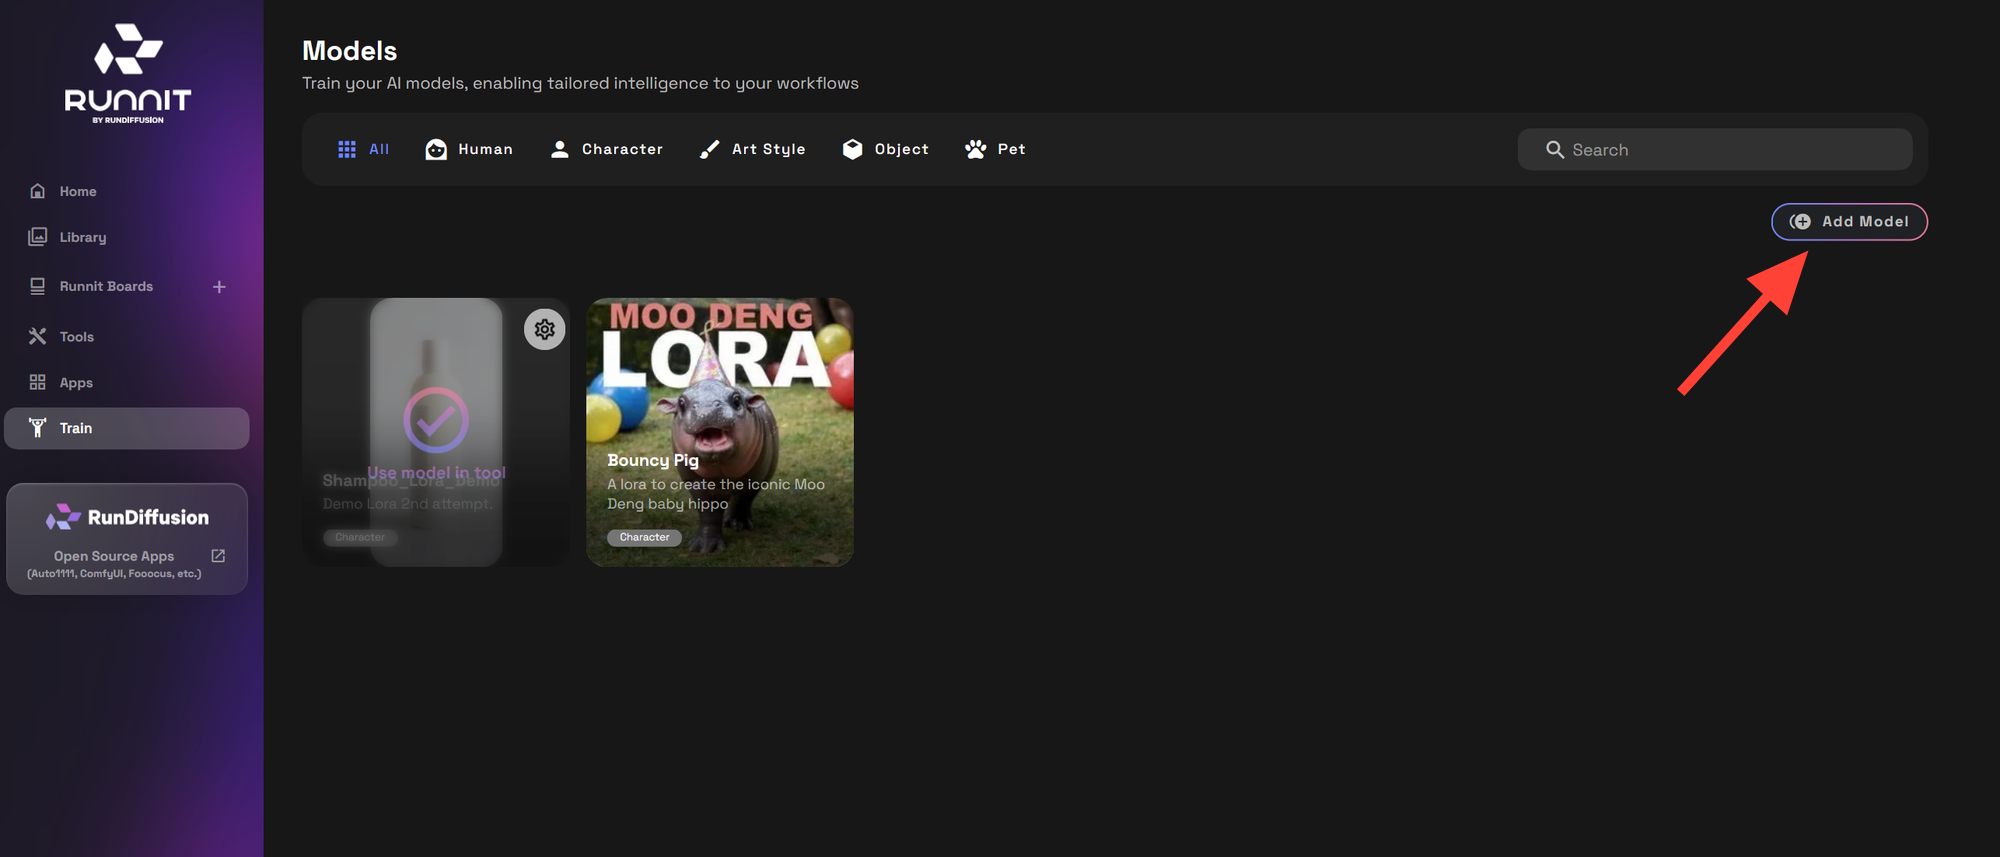Click Use model in tool link
The width and height of the screenshot is (2000, 857).
[x=436, y=472]
